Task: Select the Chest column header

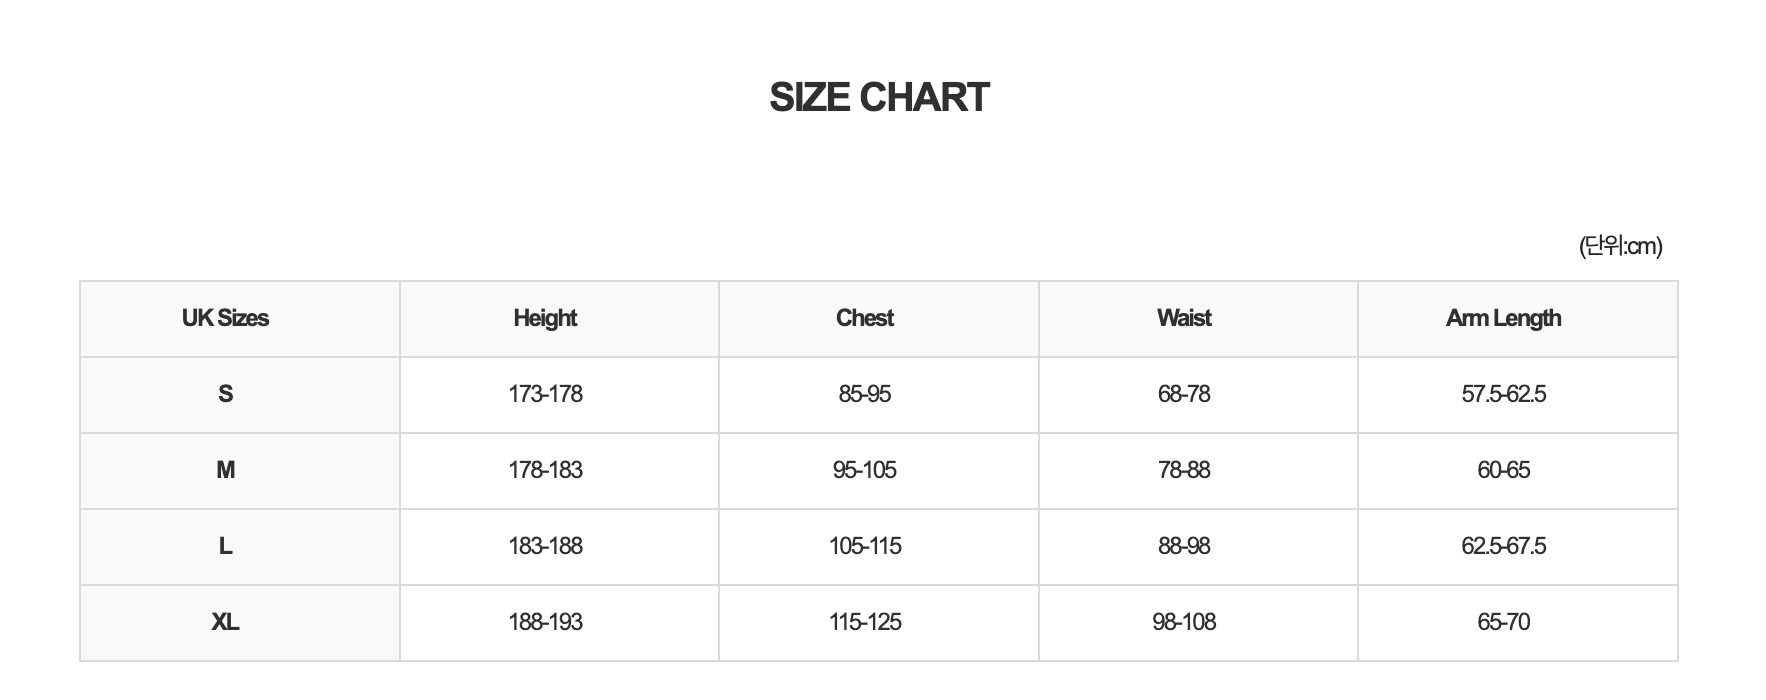Action: (x=865, y=318)
